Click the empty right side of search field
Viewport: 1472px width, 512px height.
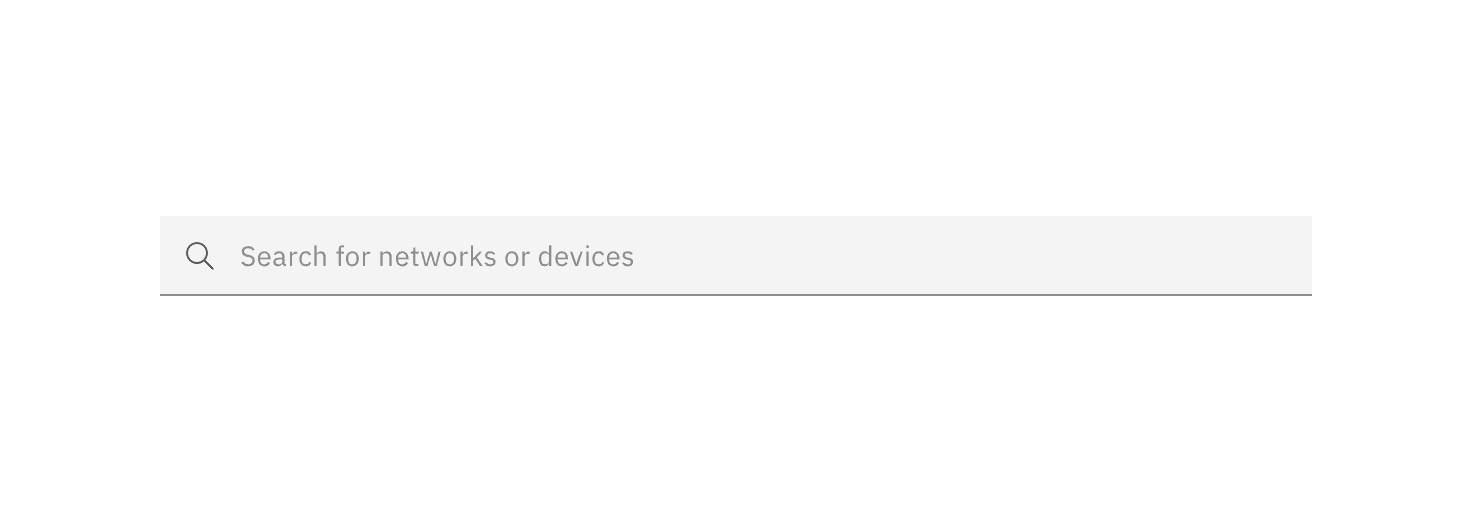pos(1100,256)
